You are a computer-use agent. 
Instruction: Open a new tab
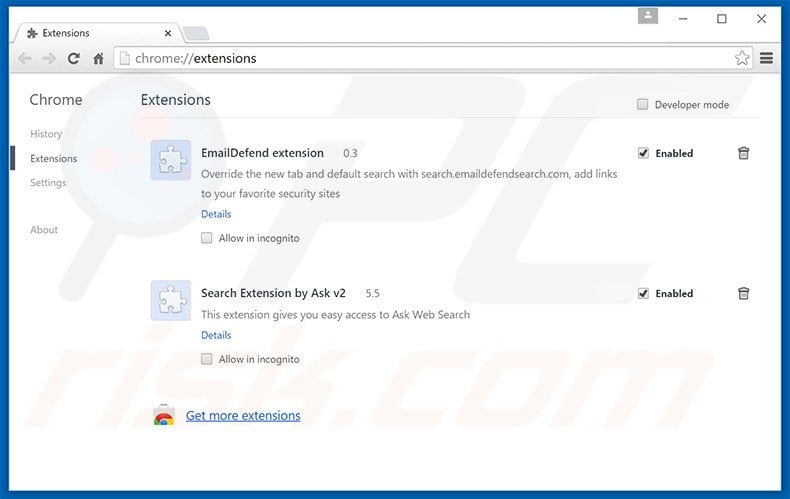click(195, 34)
